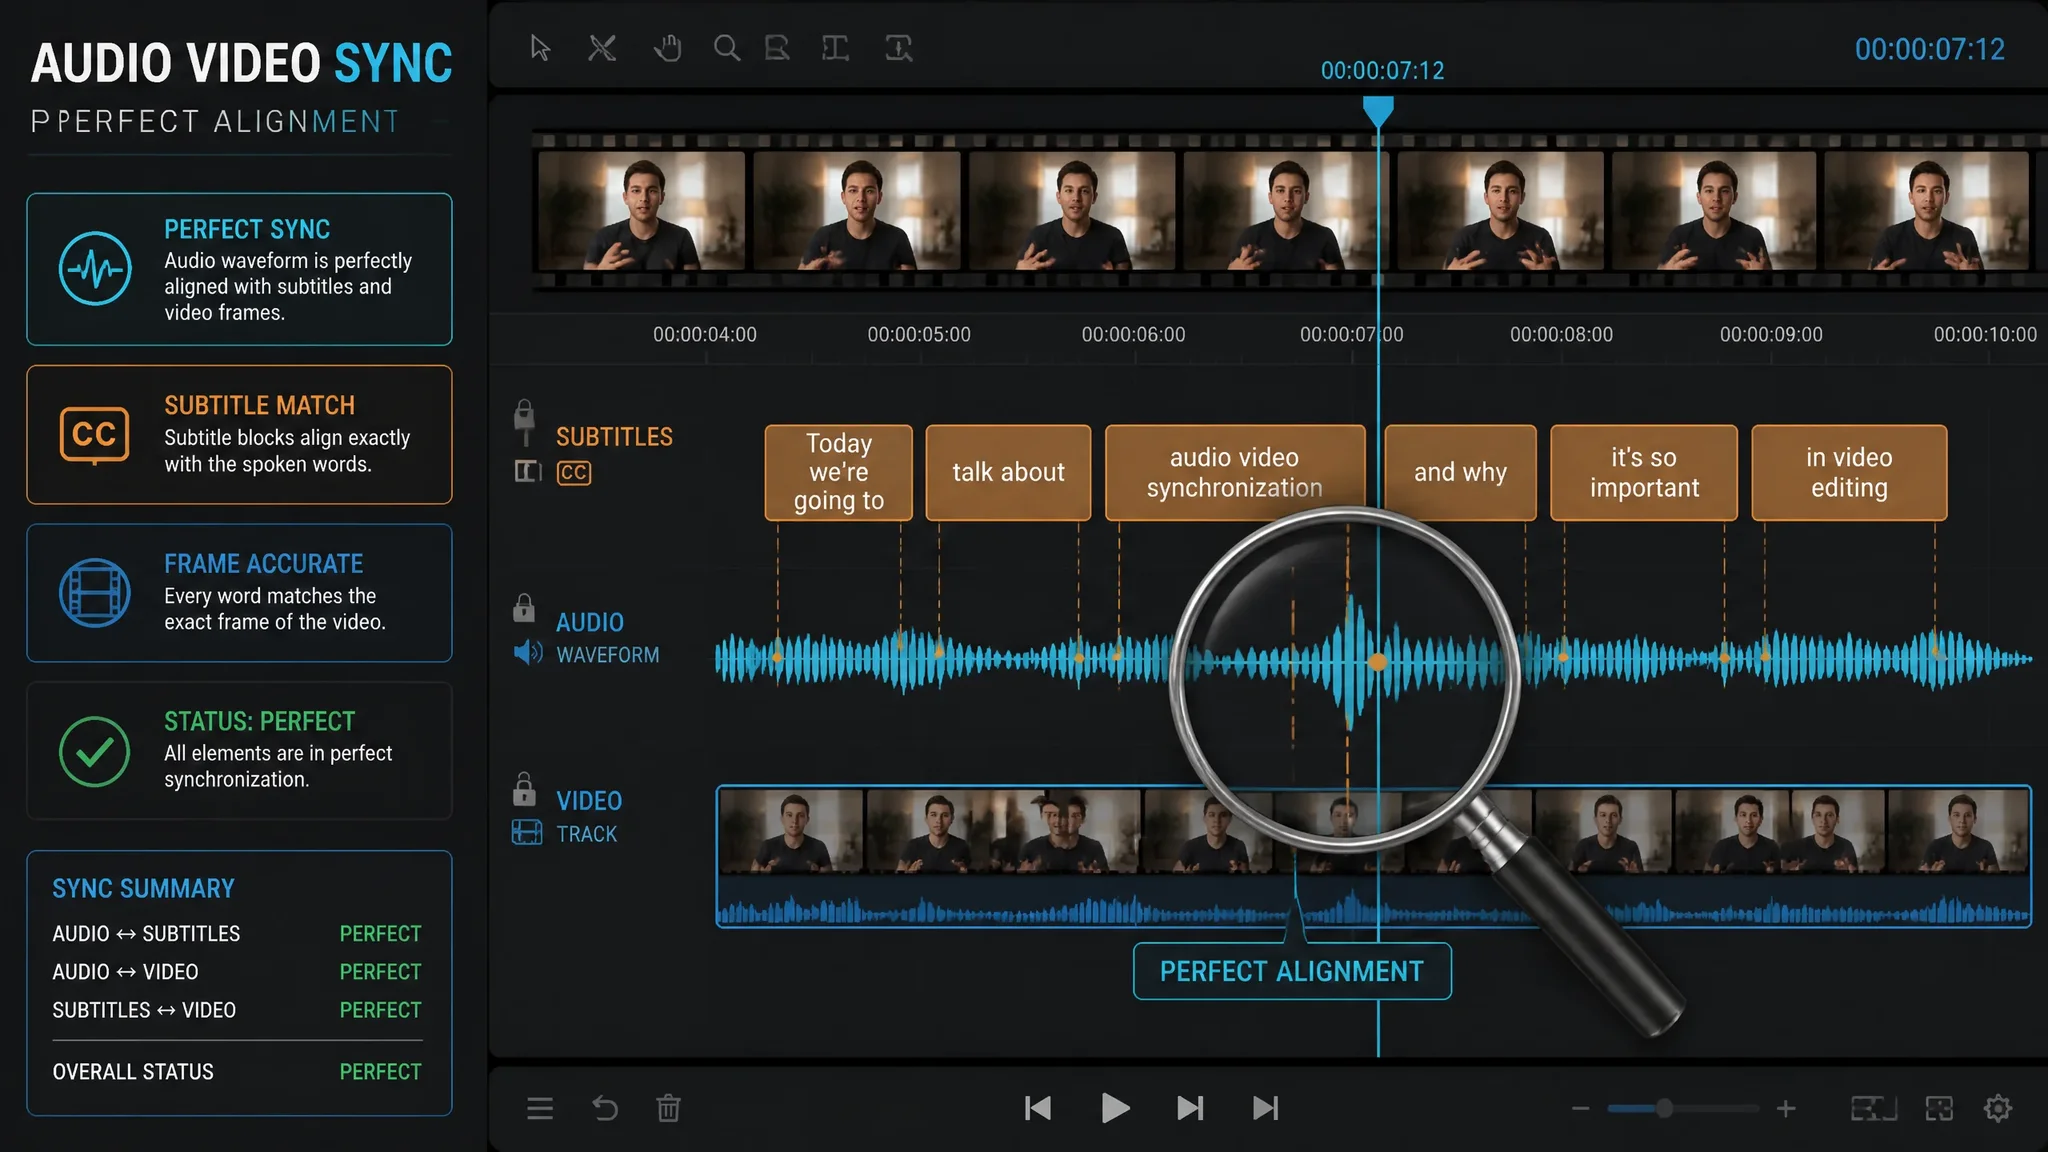Click the 00:00:10:00 ruler mark

(x=1985, y=335)
